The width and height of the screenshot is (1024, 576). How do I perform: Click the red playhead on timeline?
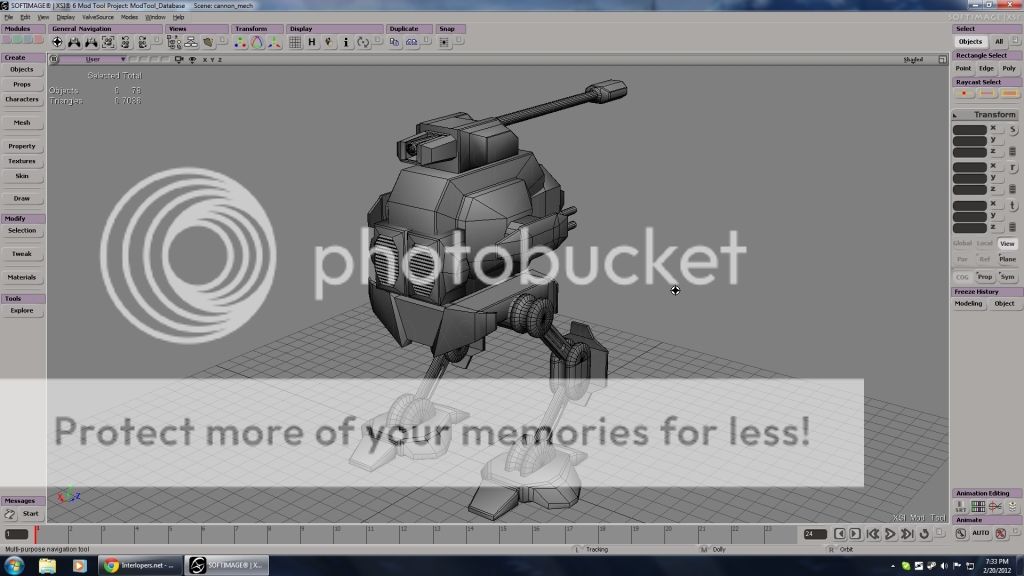tap(36, 534)
